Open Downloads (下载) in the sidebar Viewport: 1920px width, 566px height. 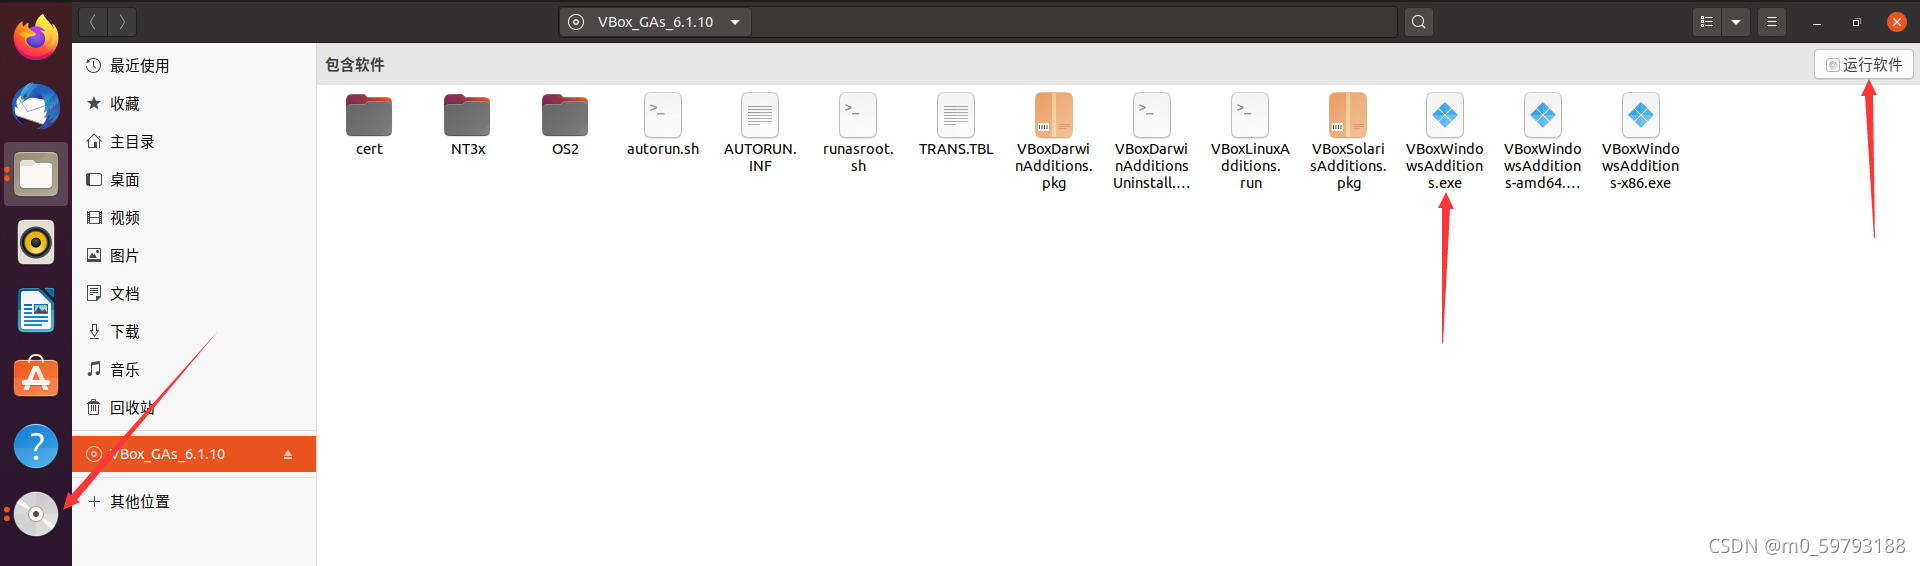point(194,332)
